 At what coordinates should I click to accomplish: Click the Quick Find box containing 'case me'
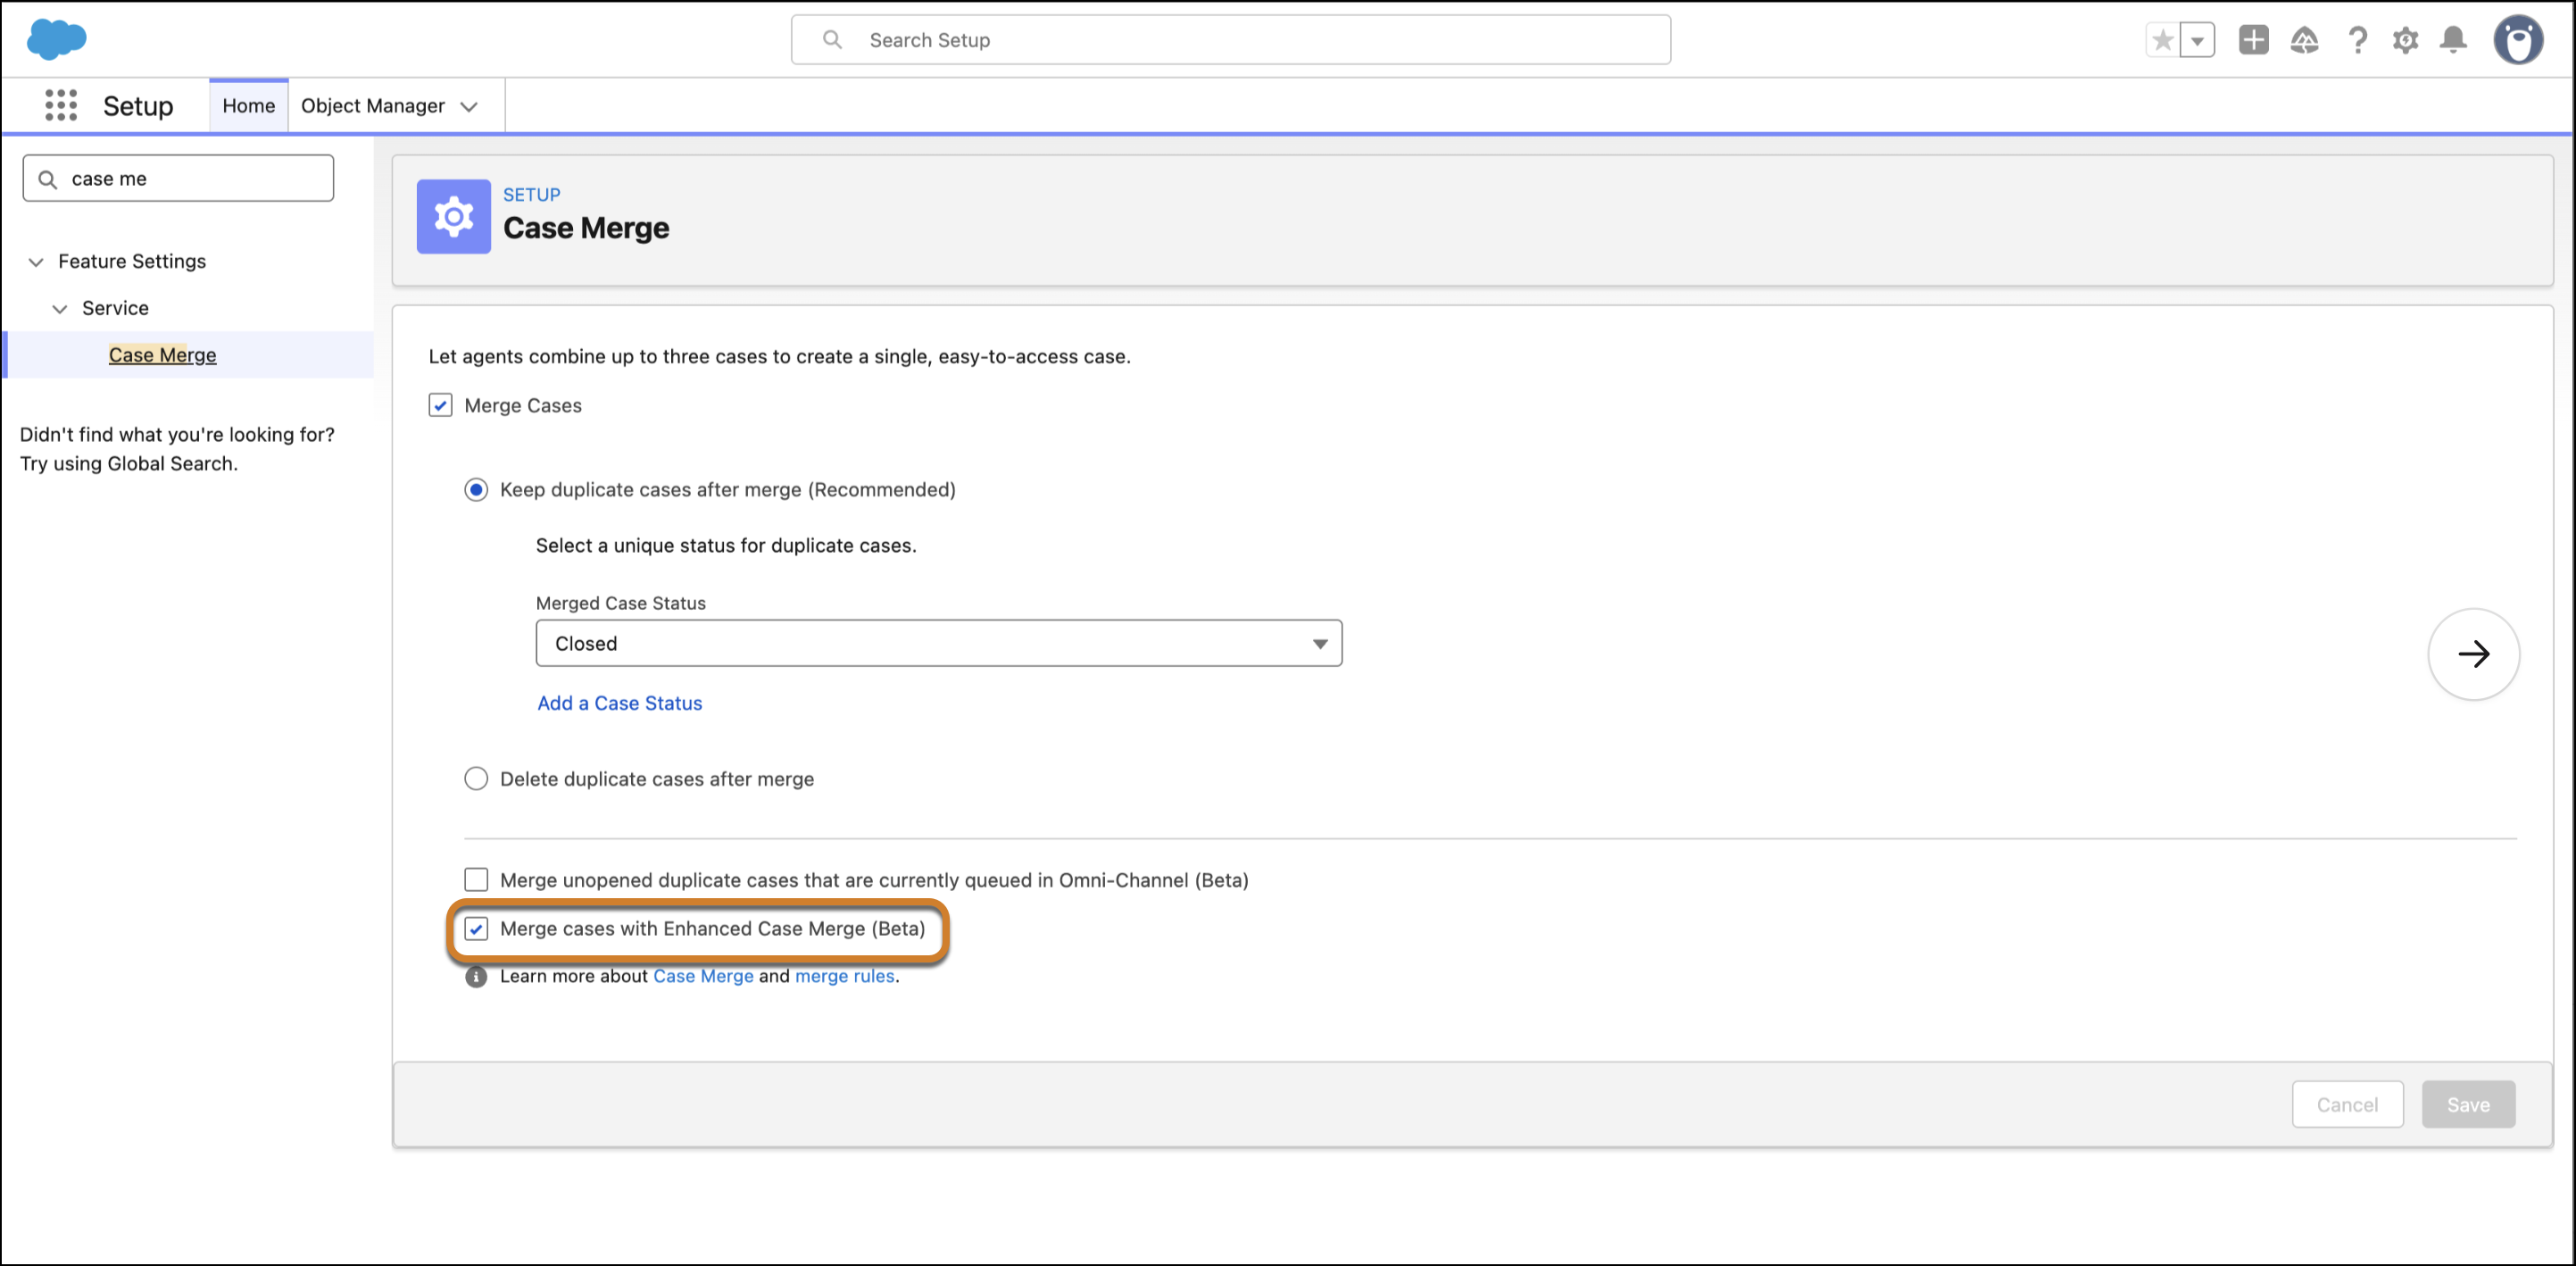coord(178,179)
